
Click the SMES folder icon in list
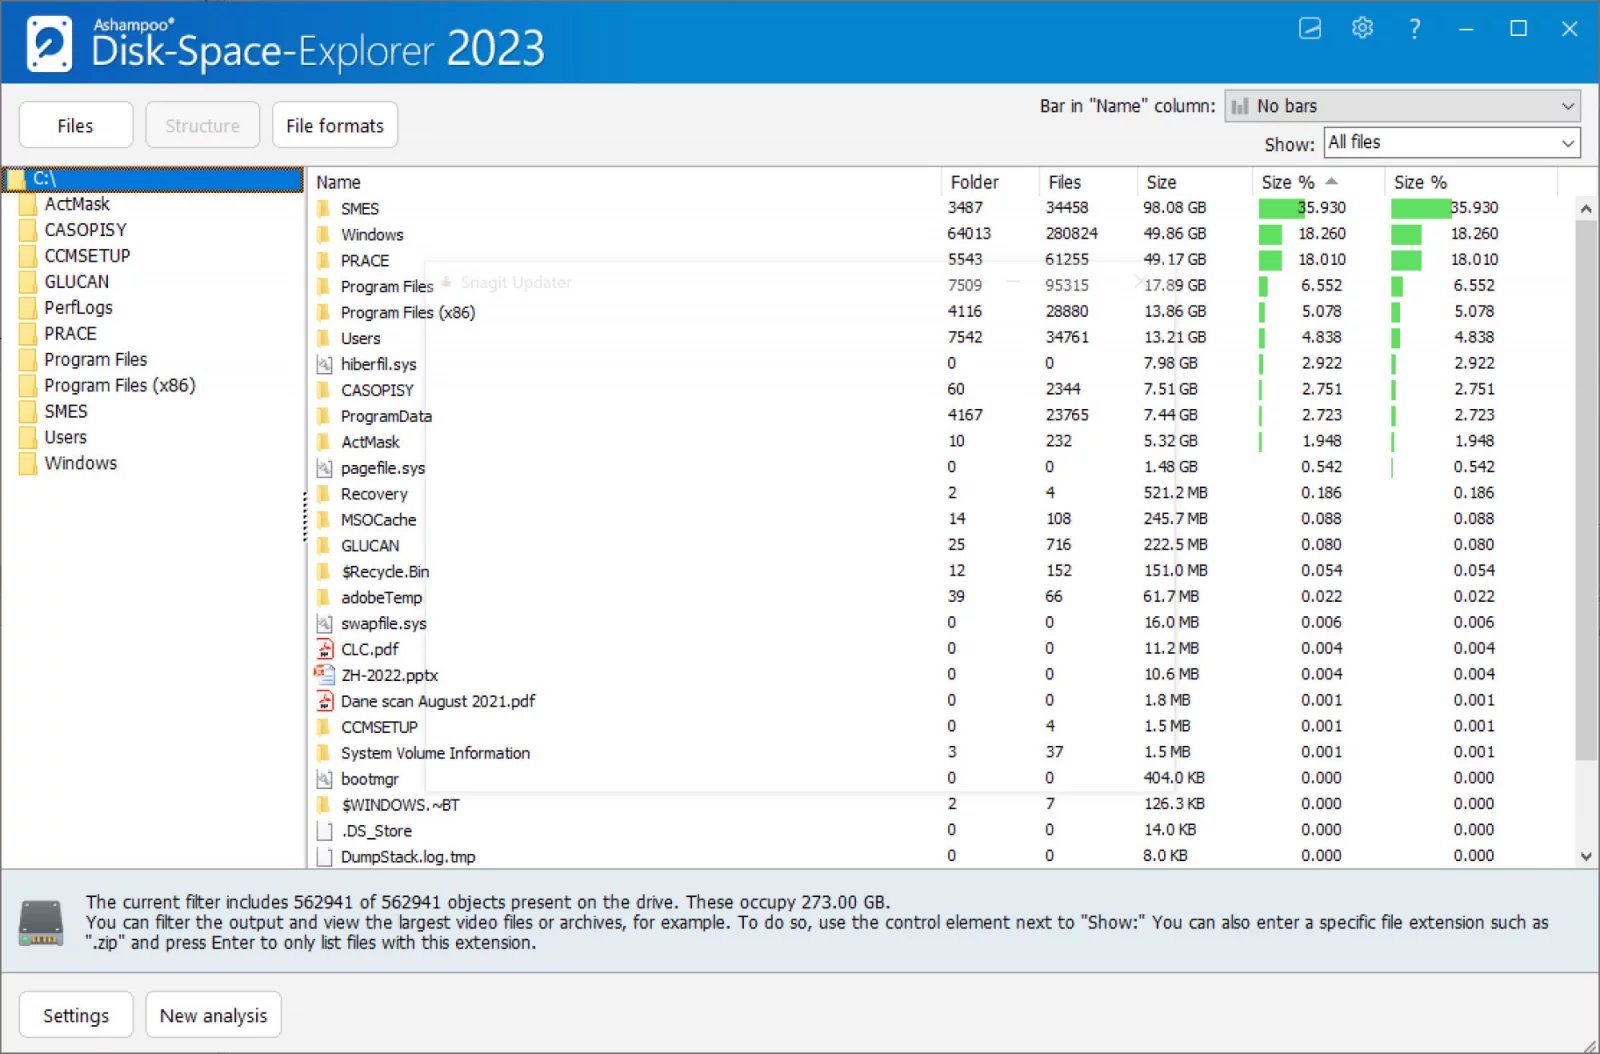click(324, 208)
